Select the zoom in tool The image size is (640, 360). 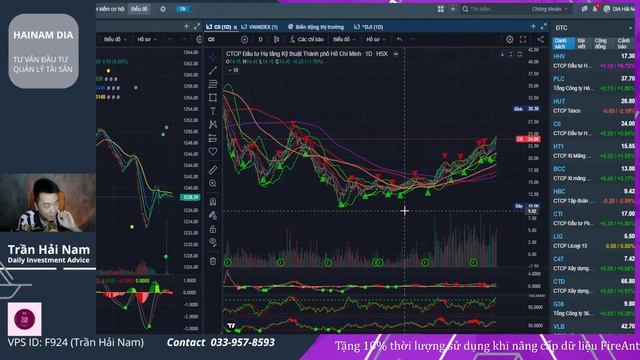click(213, 183)
